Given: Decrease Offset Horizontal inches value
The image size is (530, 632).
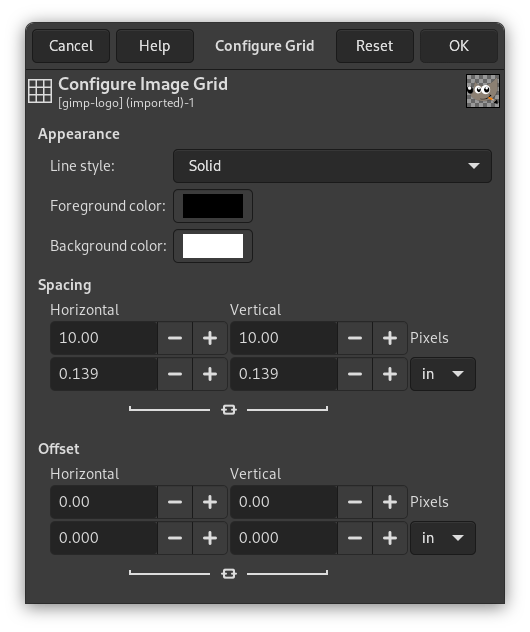Looking at the screenshot, I should click(x=175, y=538).
